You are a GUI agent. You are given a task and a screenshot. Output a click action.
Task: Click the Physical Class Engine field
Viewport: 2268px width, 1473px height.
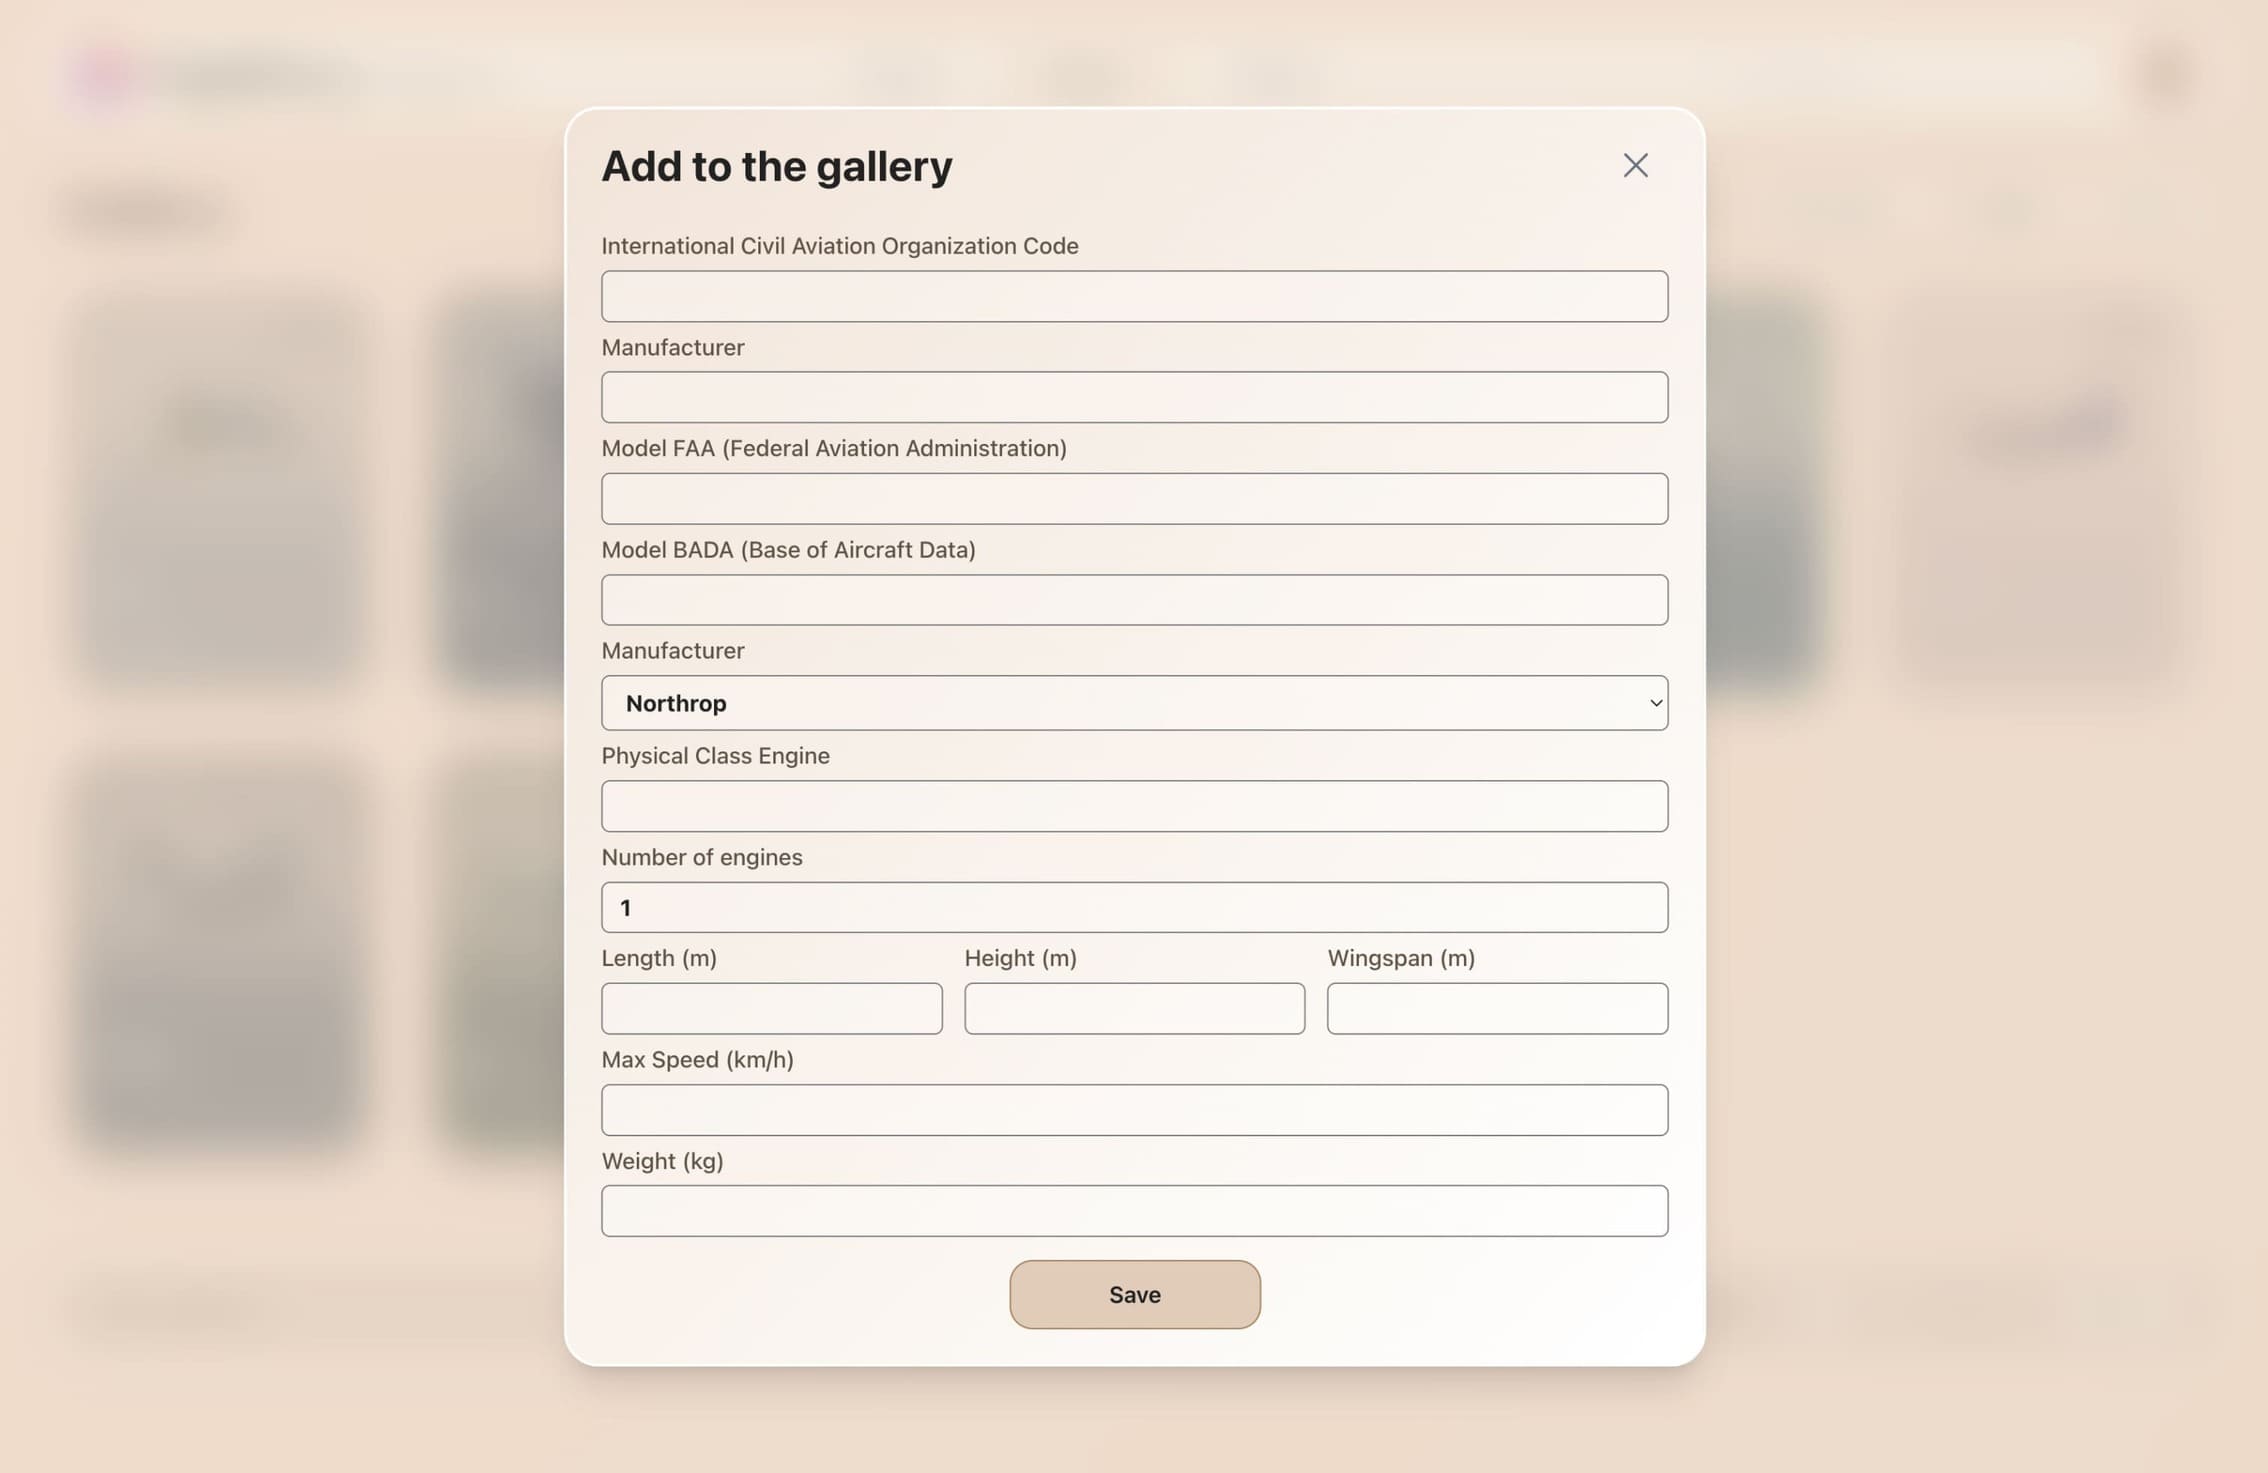click(x=1134, y=806)
